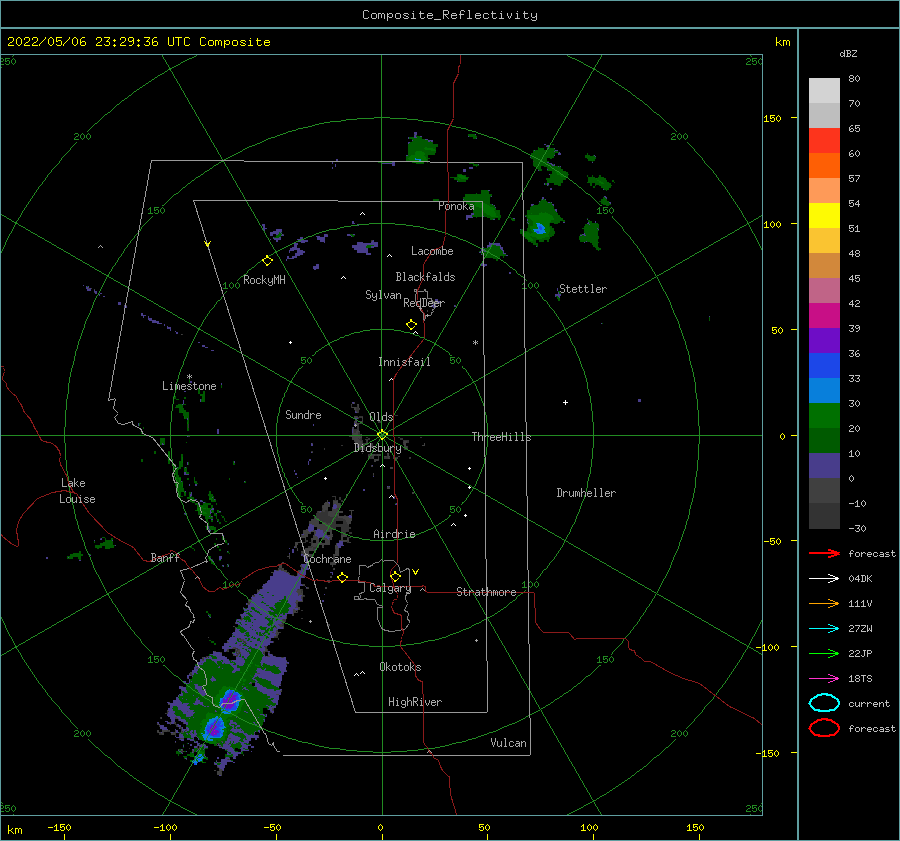Click the yellow diamond marker below RedDeer
The image size is (900, 841).
click(411, 325)
